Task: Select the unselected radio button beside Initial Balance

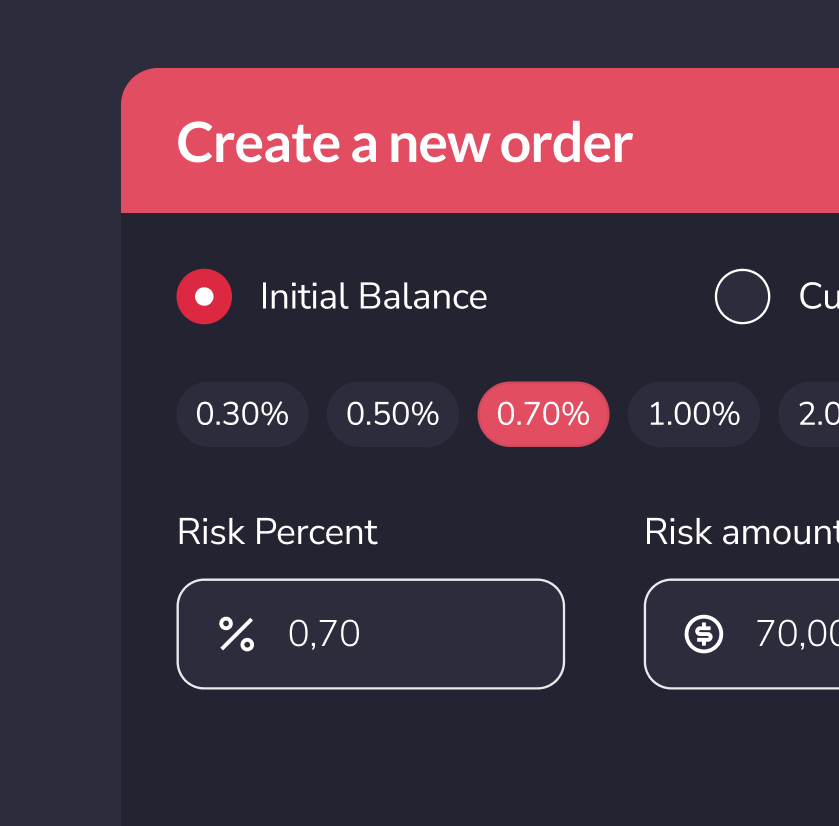Action: coord(742,297)
